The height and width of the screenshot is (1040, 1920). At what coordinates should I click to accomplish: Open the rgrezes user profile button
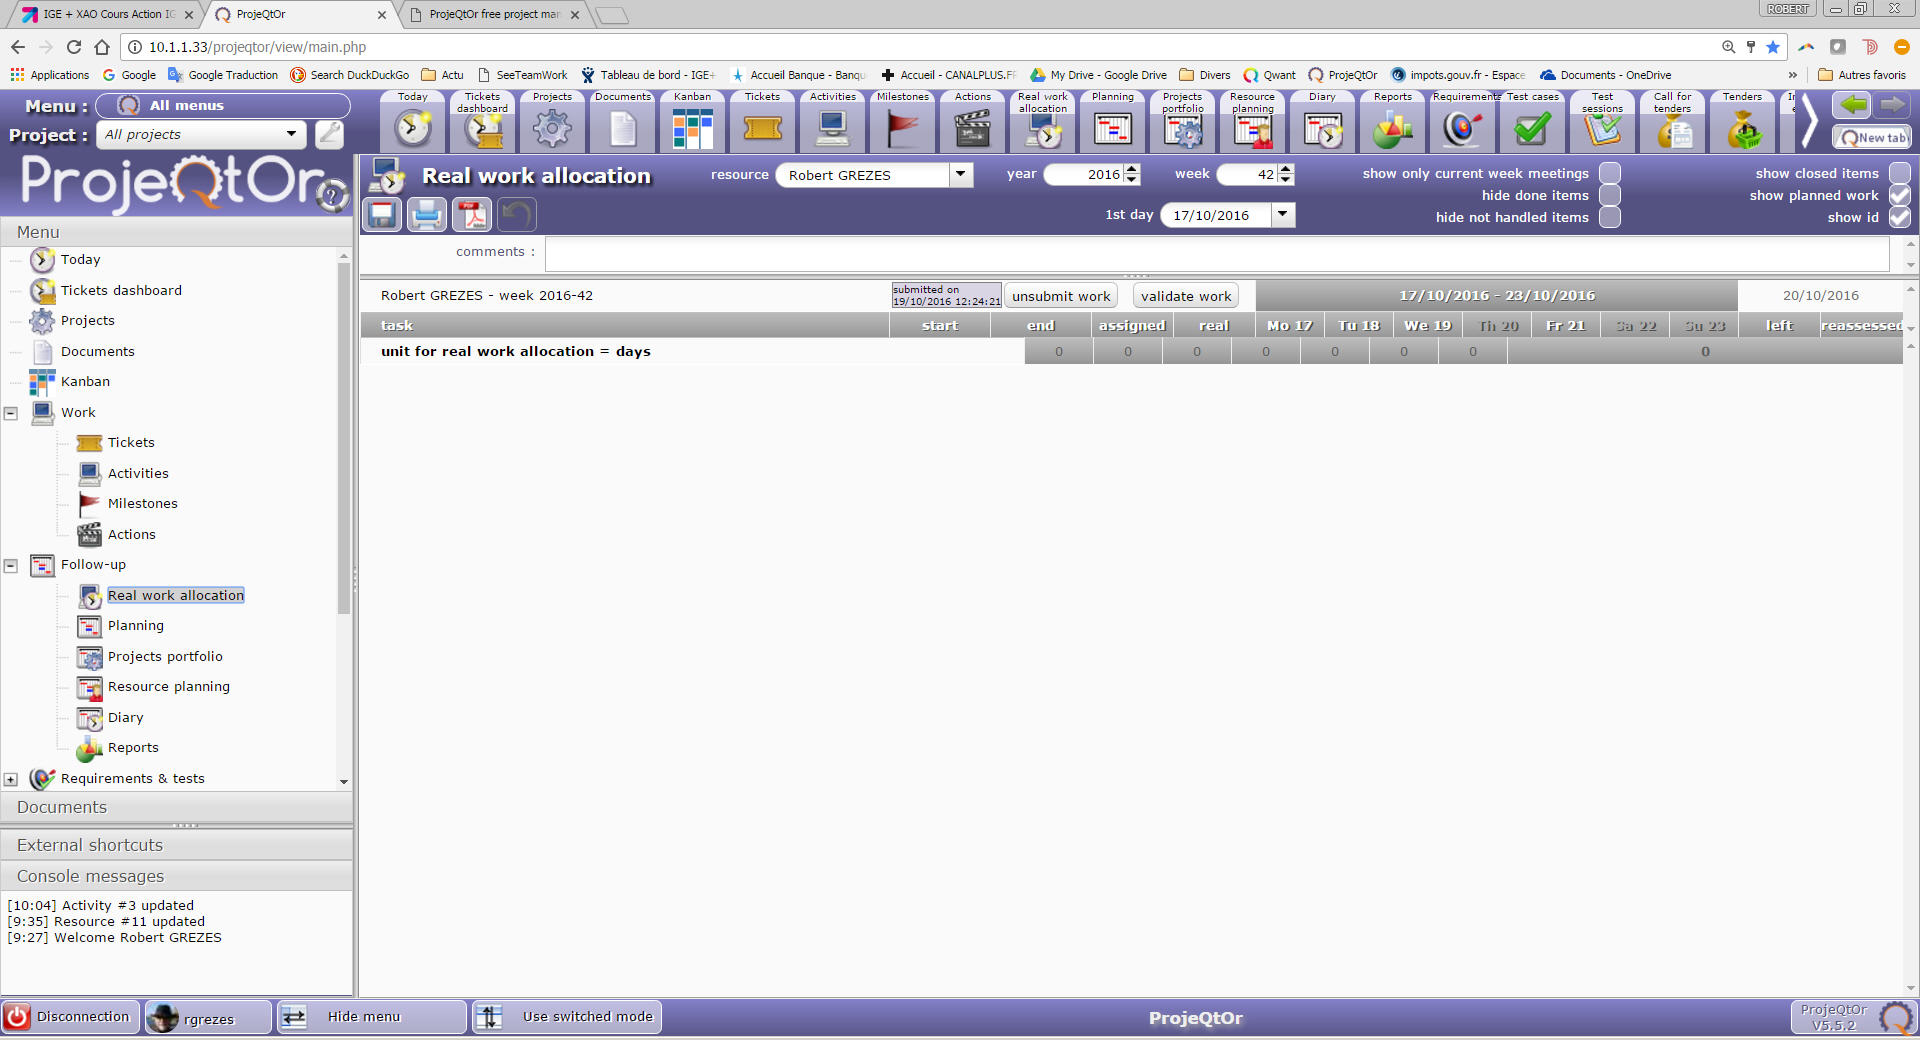[208, 1017]
